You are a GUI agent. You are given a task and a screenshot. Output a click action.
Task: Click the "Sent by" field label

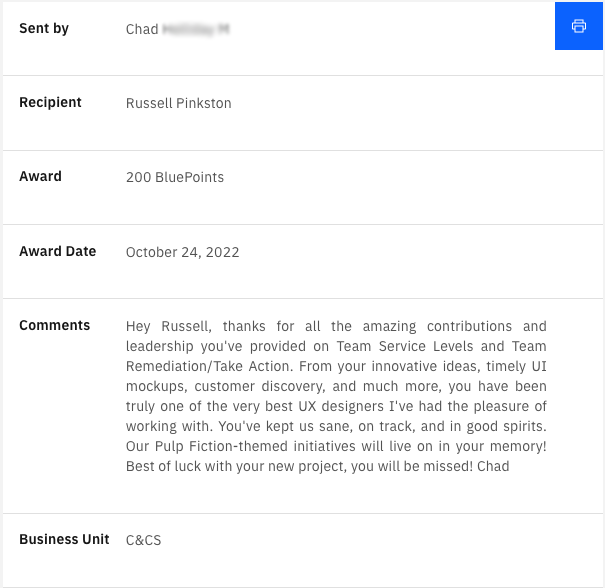click(x=44, y=28)
